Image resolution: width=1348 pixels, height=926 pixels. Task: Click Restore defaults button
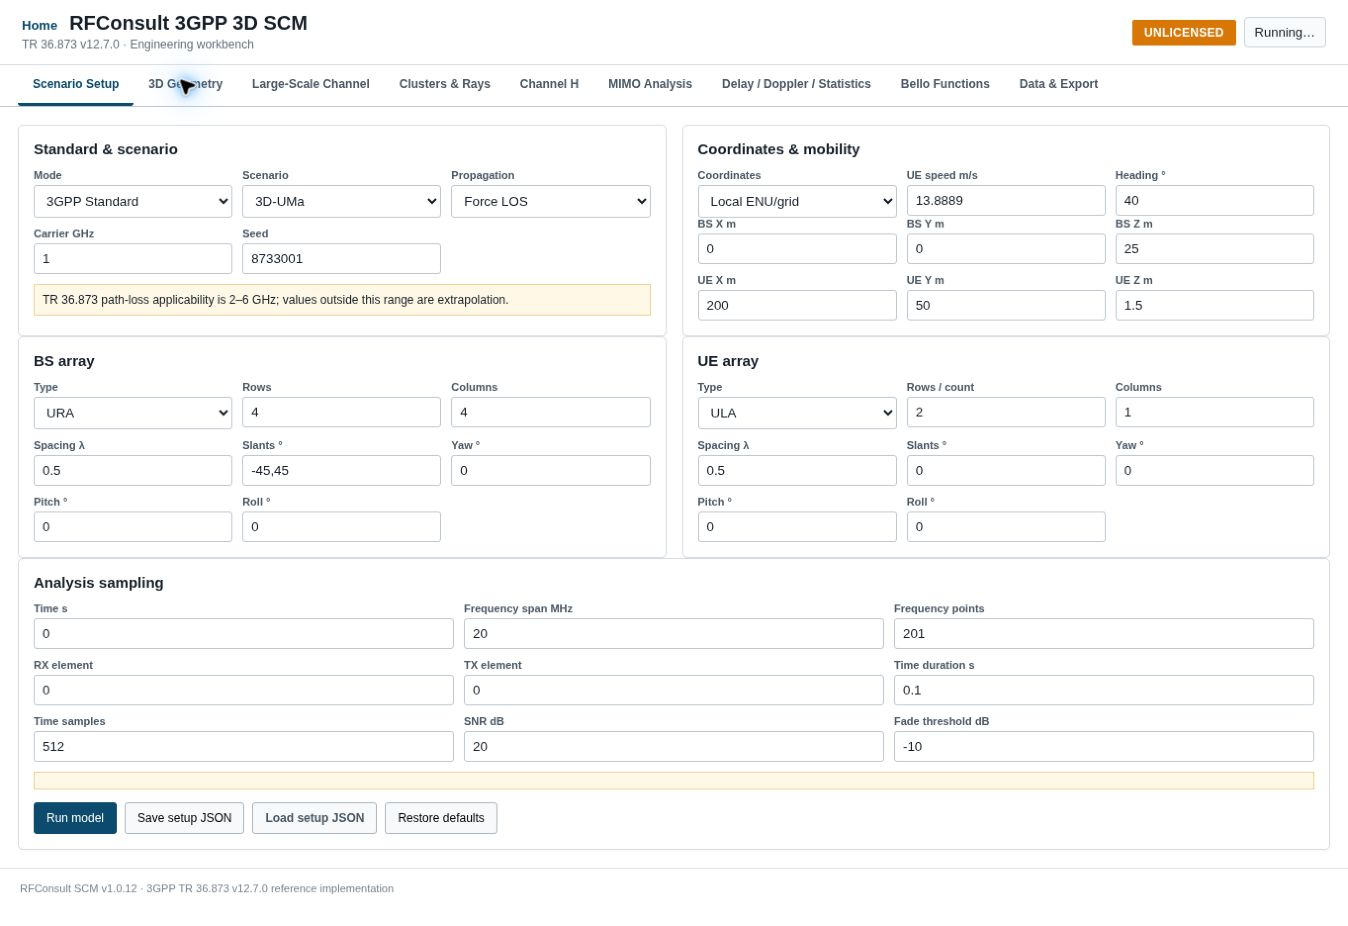441,818
